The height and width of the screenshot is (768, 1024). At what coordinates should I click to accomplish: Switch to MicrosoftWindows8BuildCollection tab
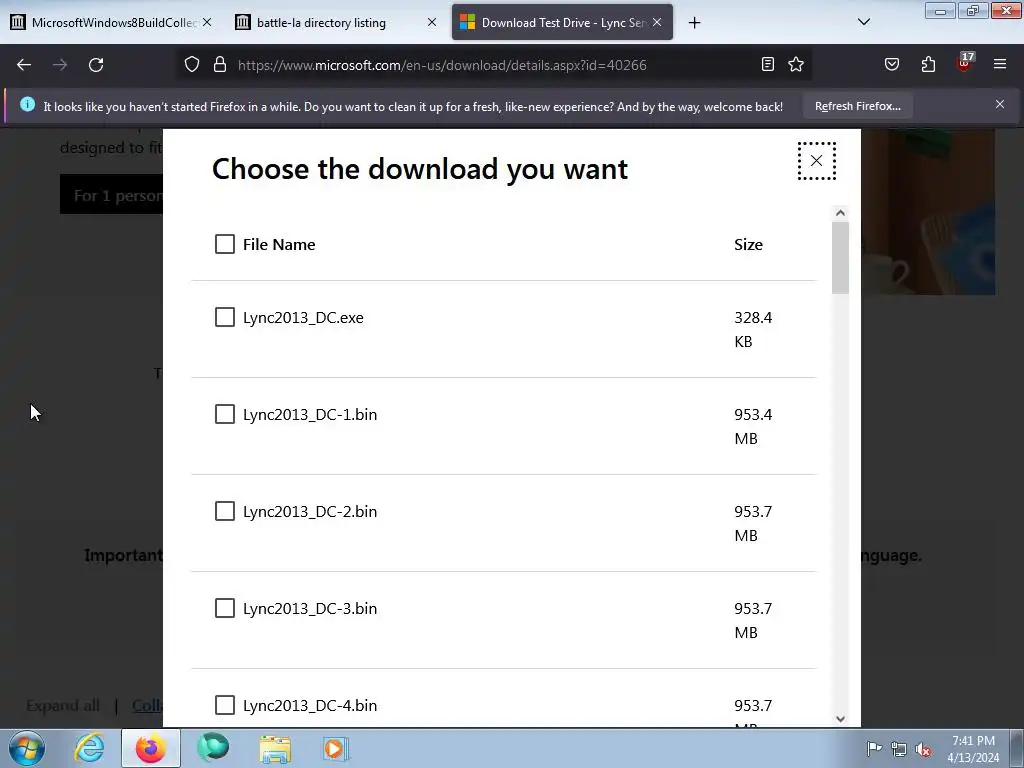[x=112, y=22]
